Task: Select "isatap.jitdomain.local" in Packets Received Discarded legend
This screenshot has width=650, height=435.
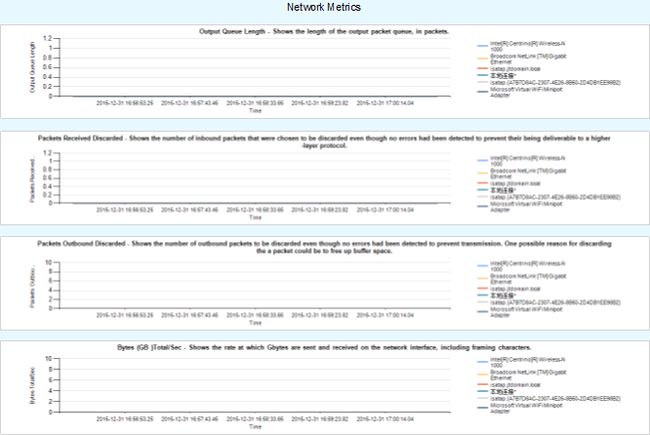Action: pos(515,183)
